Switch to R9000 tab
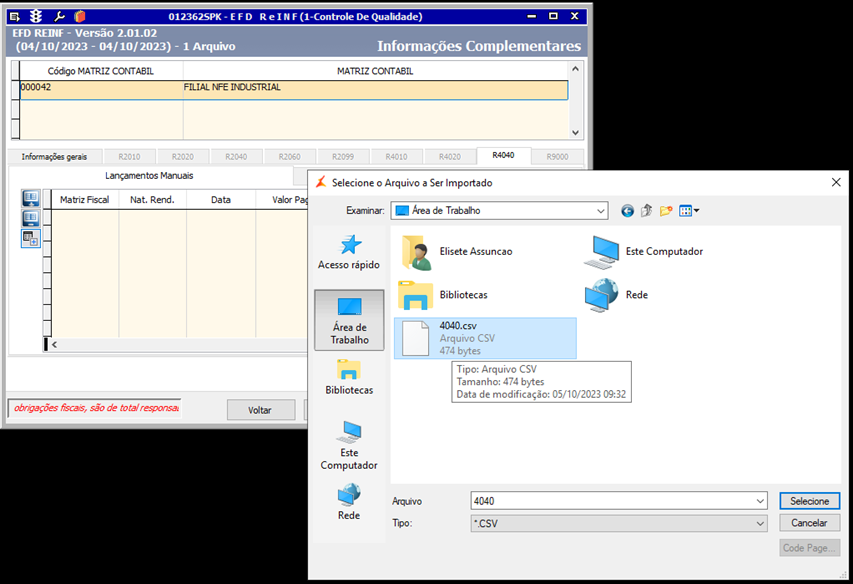 pos(558,157)
